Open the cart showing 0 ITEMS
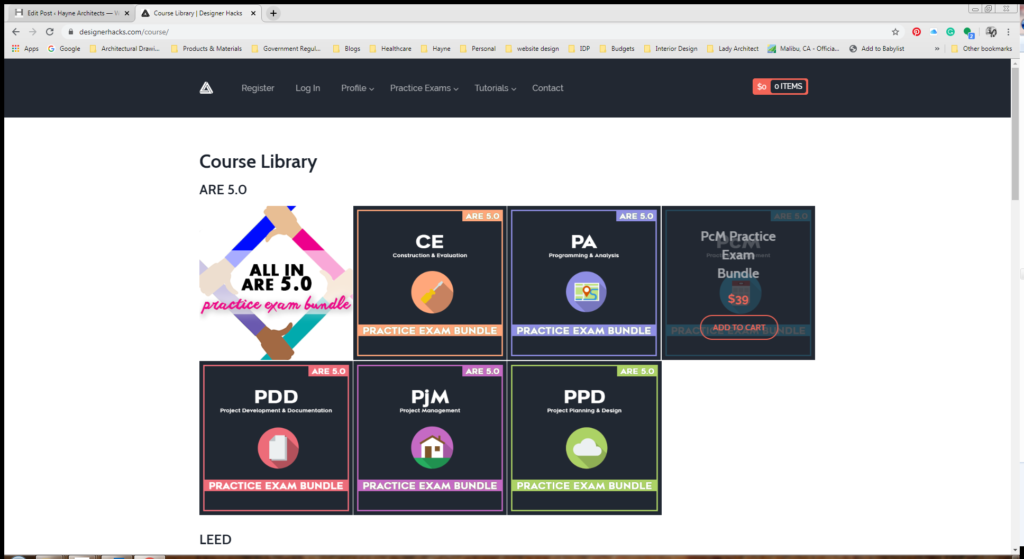1024x559 pixels. pos(780,86)
